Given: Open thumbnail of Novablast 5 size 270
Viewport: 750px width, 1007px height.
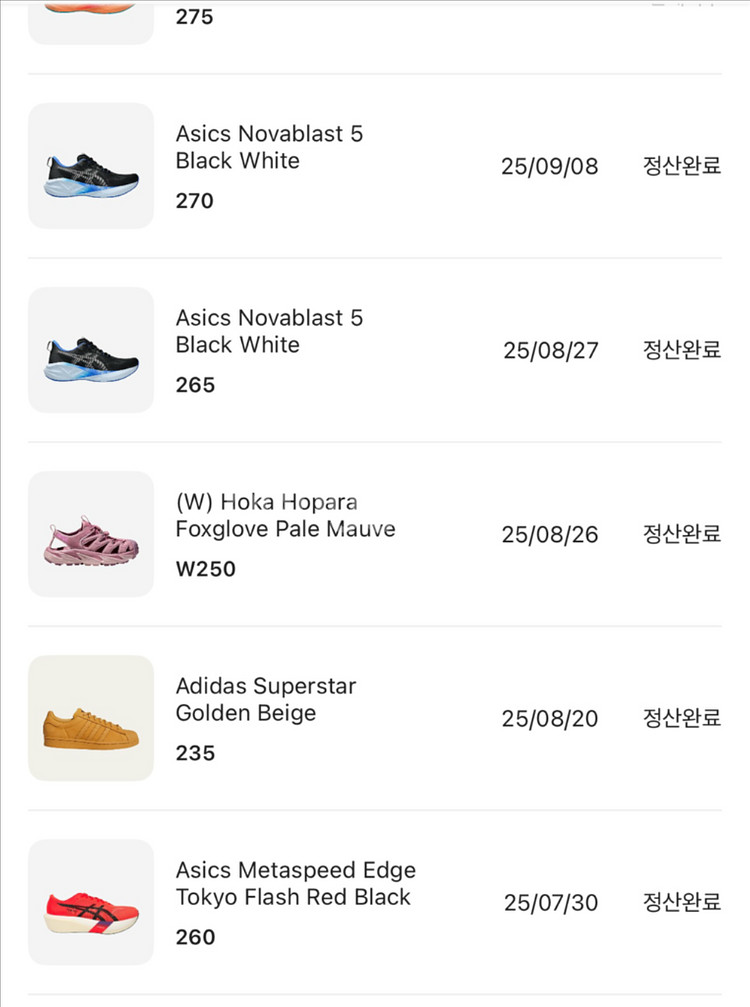Looking at the screenshot, I should [x=91, y=166].
